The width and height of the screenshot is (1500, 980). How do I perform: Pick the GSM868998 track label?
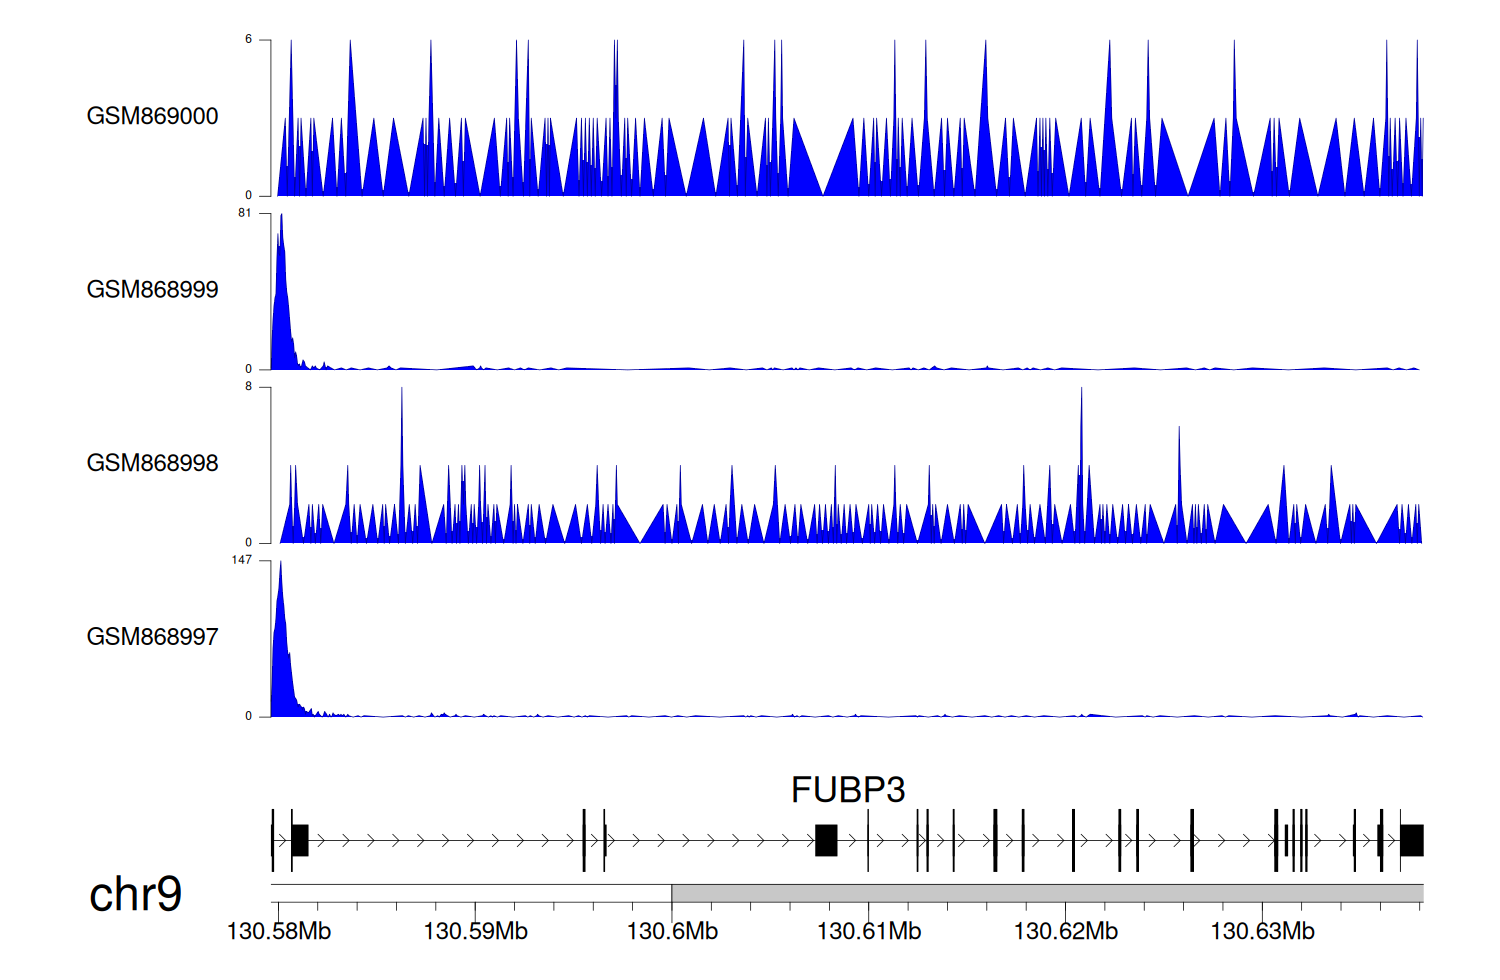click(152, 463)
